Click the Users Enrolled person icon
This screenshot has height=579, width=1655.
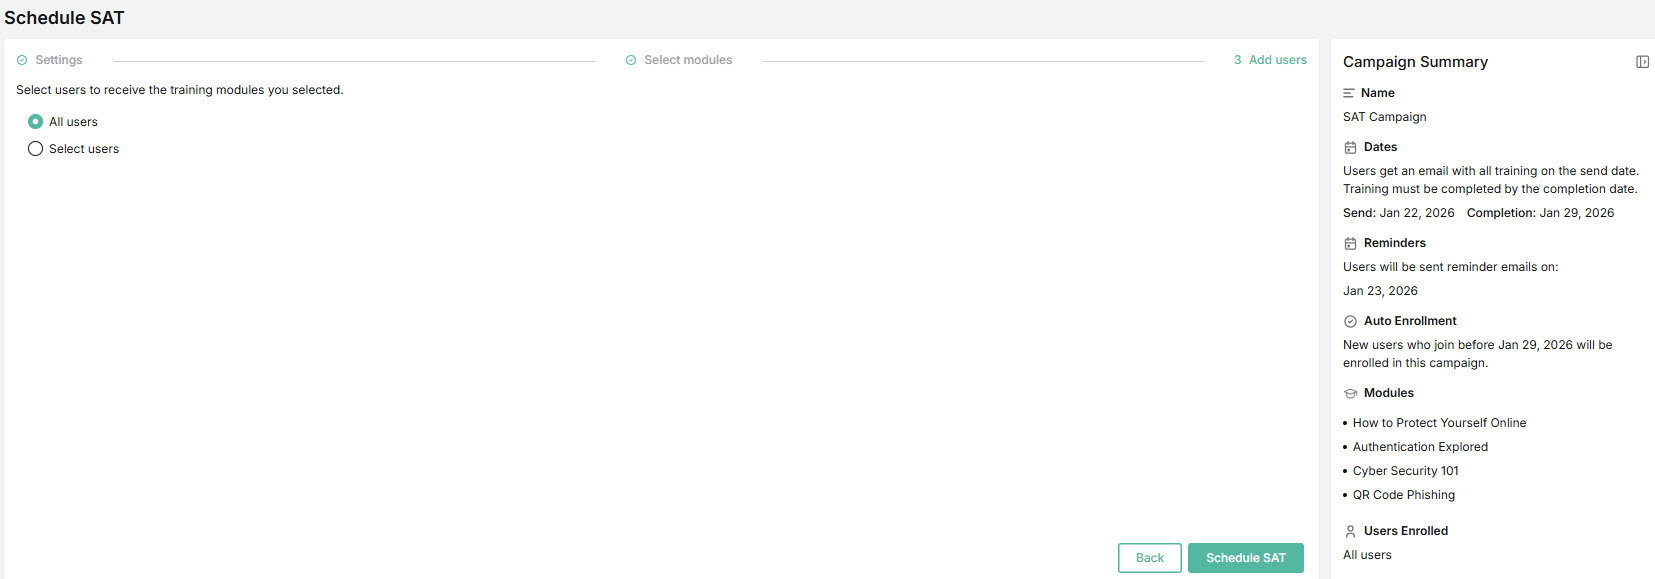point(1350,531)
